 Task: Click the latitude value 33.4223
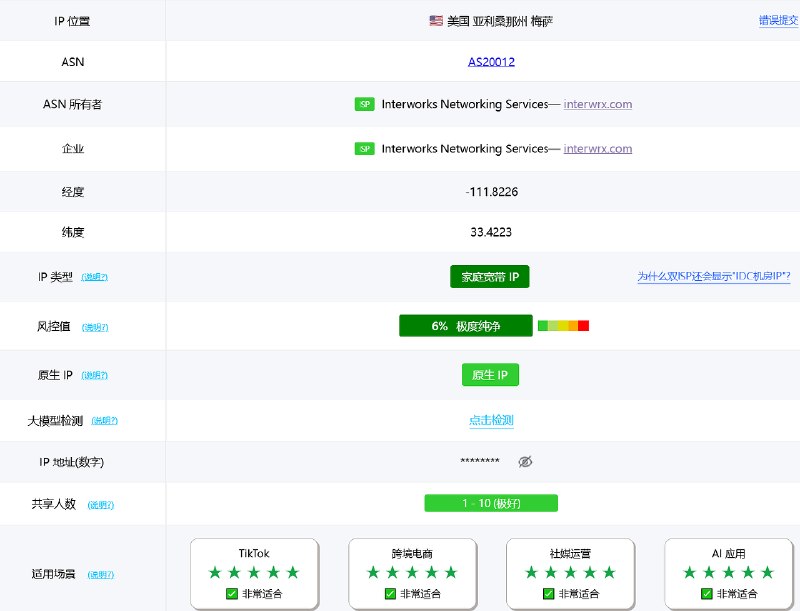click(491, 232)
